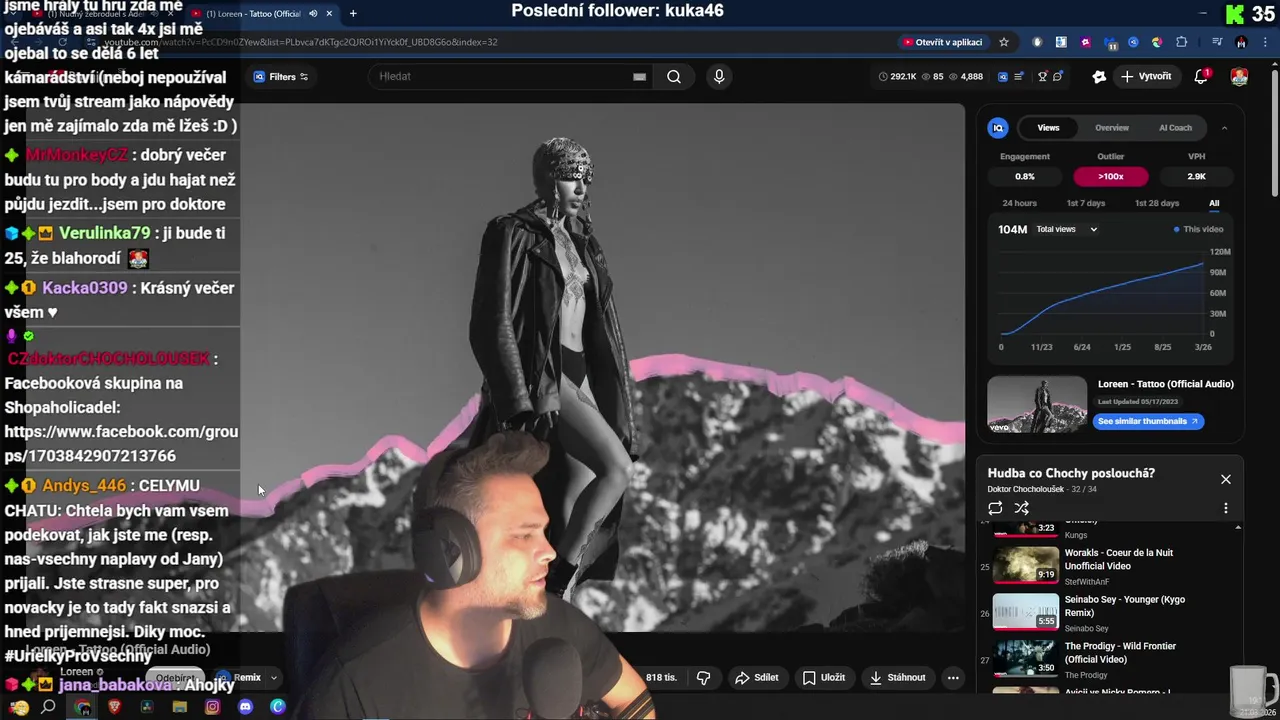Open Brave browser from taskbar

pos(114,707)
